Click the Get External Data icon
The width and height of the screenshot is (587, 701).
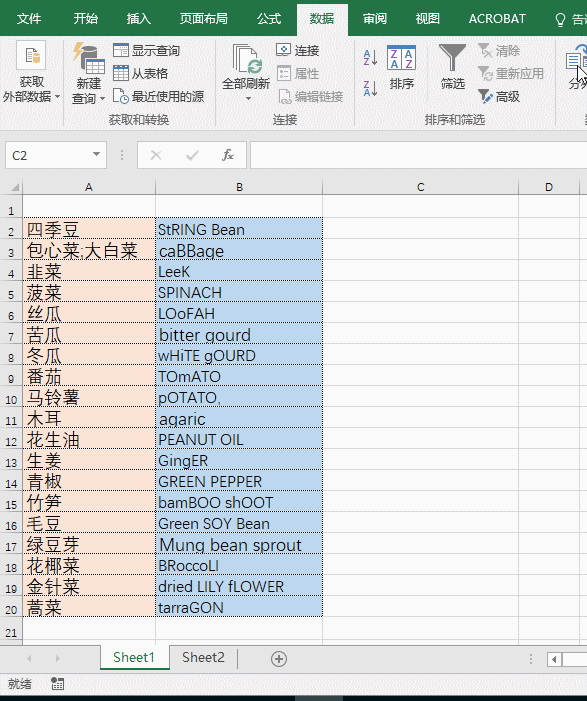click(31, 55)
